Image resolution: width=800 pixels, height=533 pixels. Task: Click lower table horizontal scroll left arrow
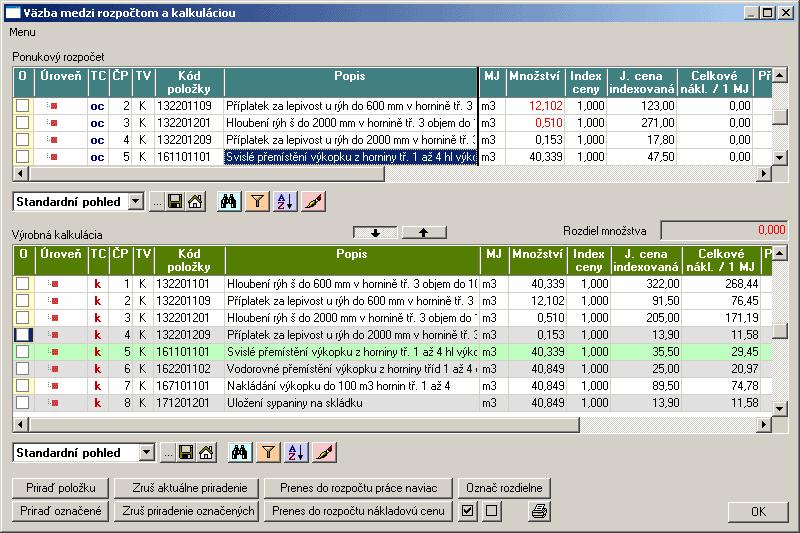coord(20,424)
